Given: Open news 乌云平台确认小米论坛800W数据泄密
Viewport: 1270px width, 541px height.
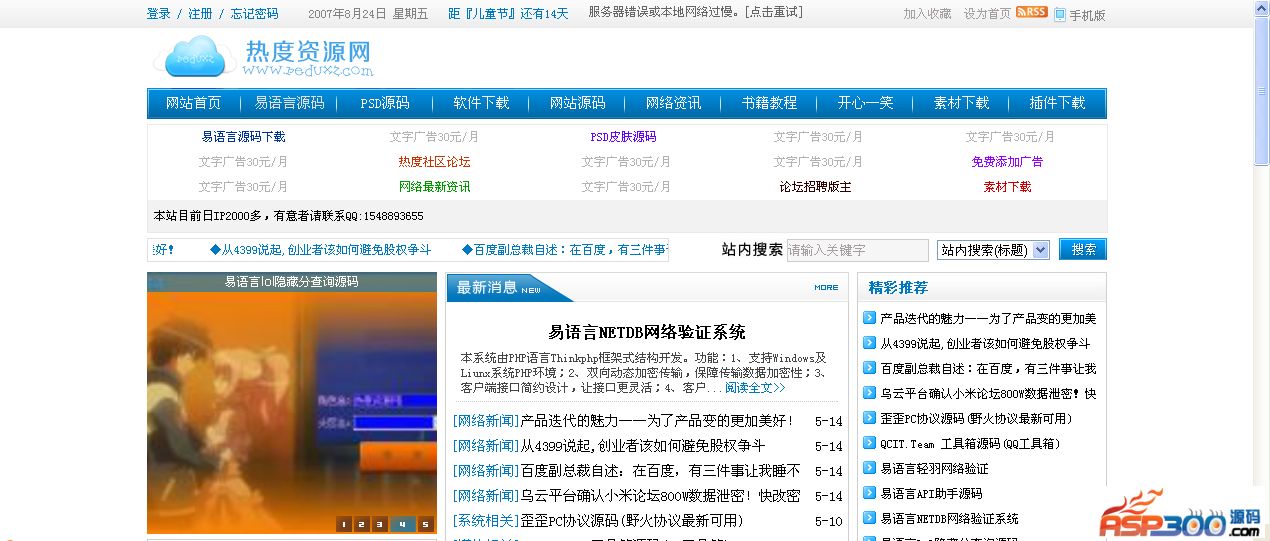Looking at the screenshot, I should point(660,496).
